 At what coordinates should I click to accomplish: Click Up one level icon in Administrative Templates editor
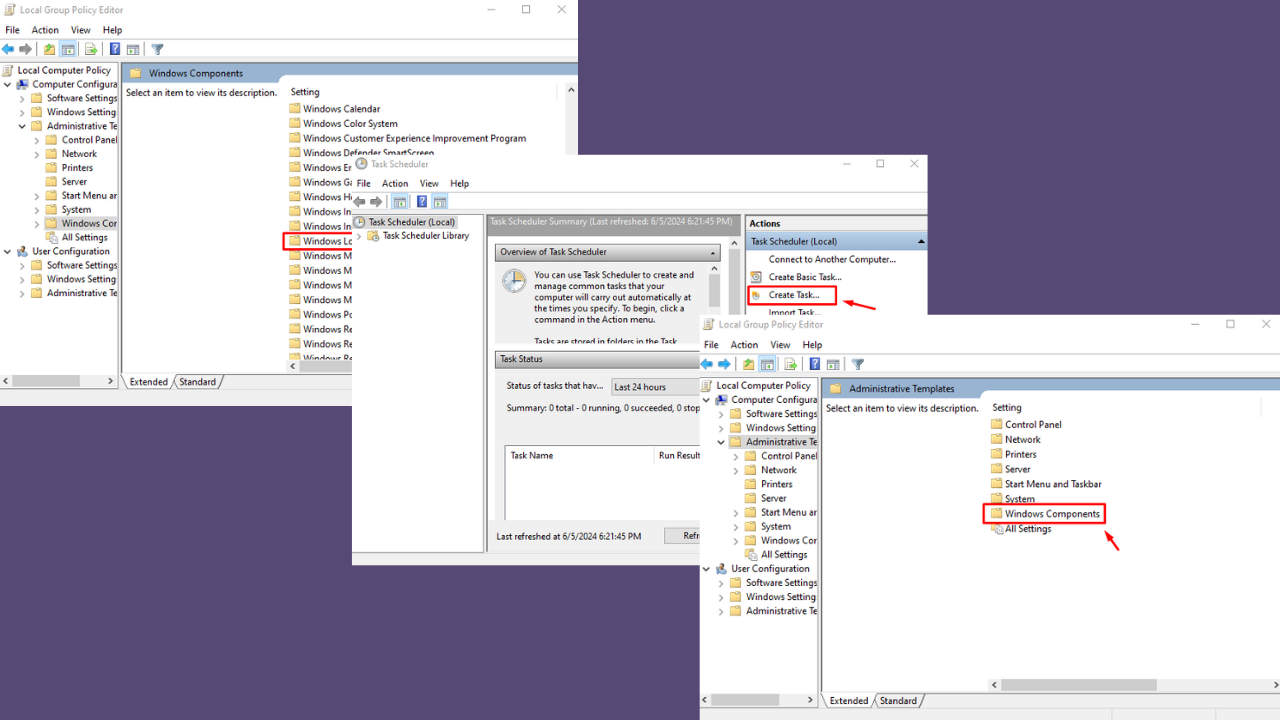tap(749, 364)
